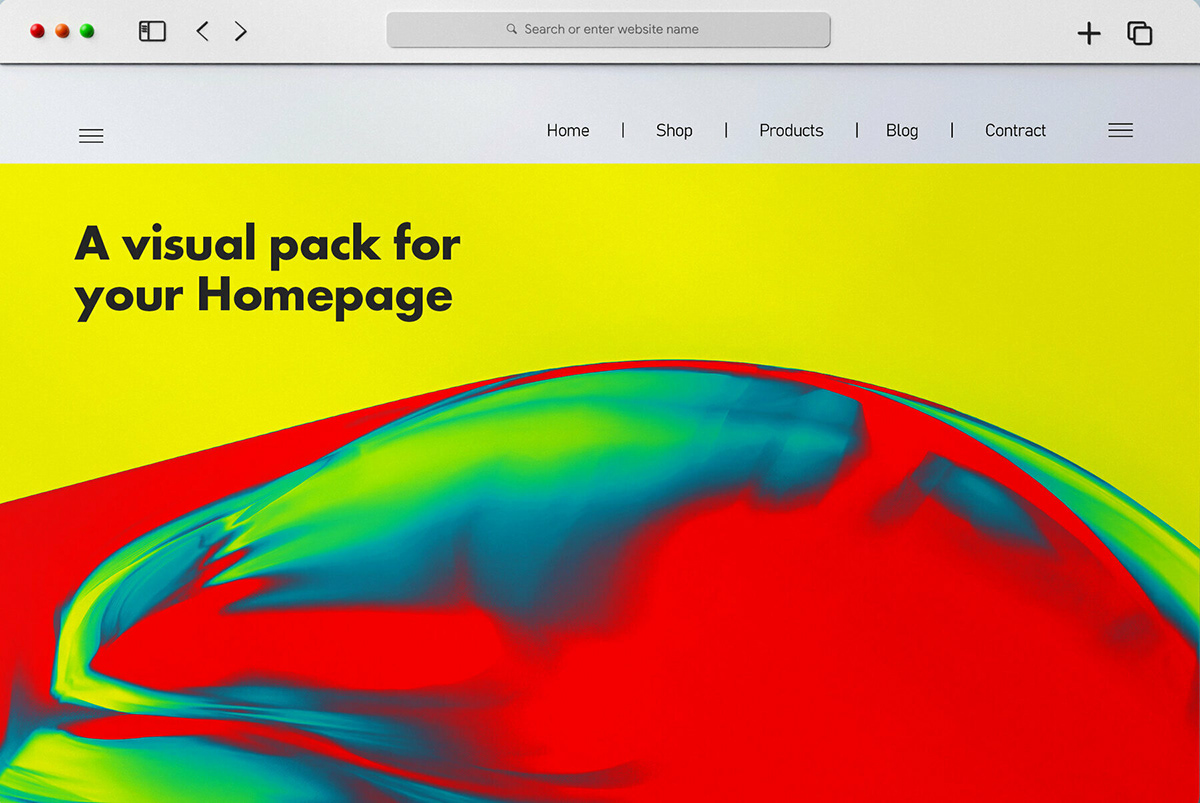Click the headline A visual pack for your Homepage
This screenshot has height=803, width=1200.
pyautogui.click(x=267, y=270)
